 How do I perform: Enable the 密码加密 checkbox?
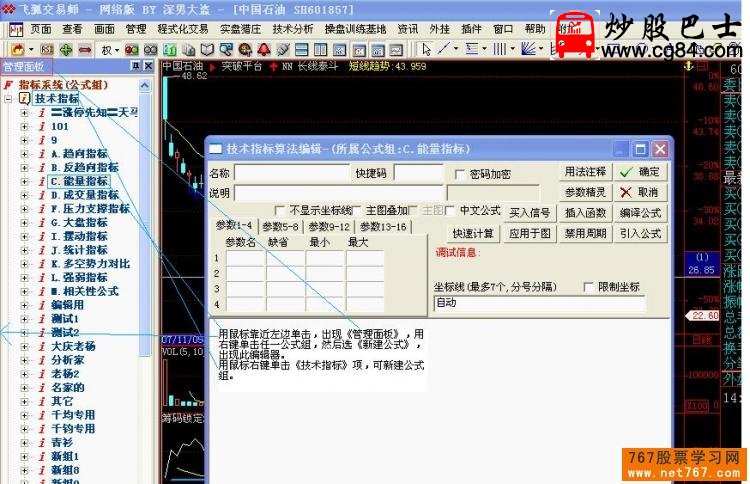point(460,174)
